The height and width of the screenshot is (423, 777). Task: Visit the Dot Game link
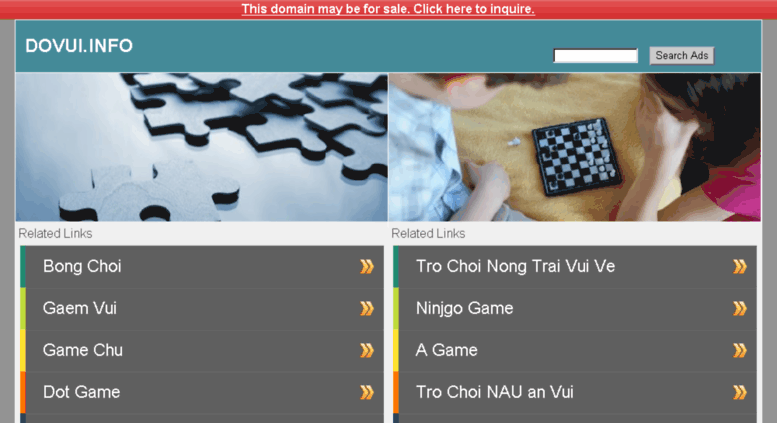(x=82, y=392)
